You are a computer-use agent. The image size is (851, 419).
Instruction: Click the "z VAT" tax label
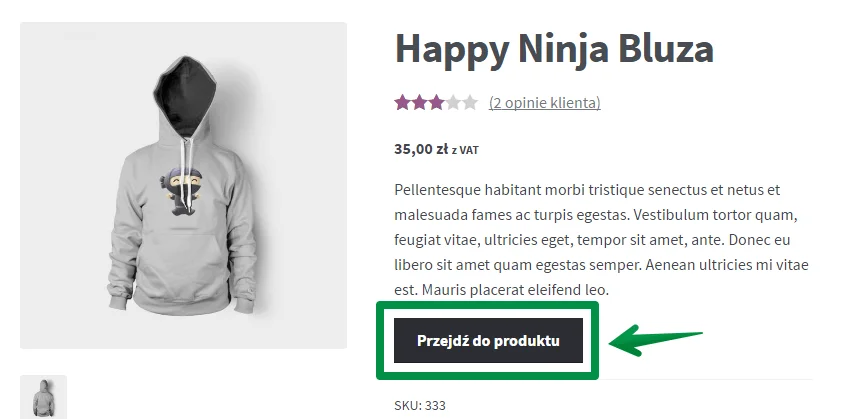tap(465, 150)
